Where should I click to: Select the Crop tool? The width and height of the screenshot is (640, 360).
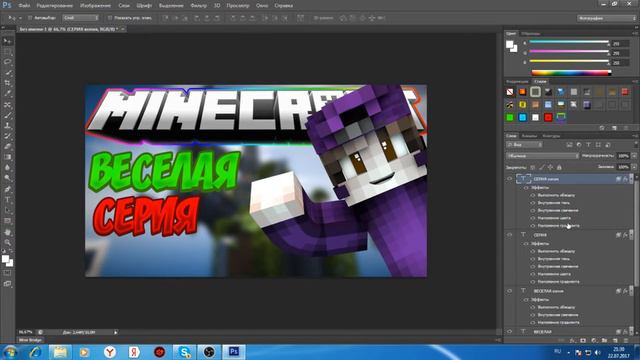[7, 83]
